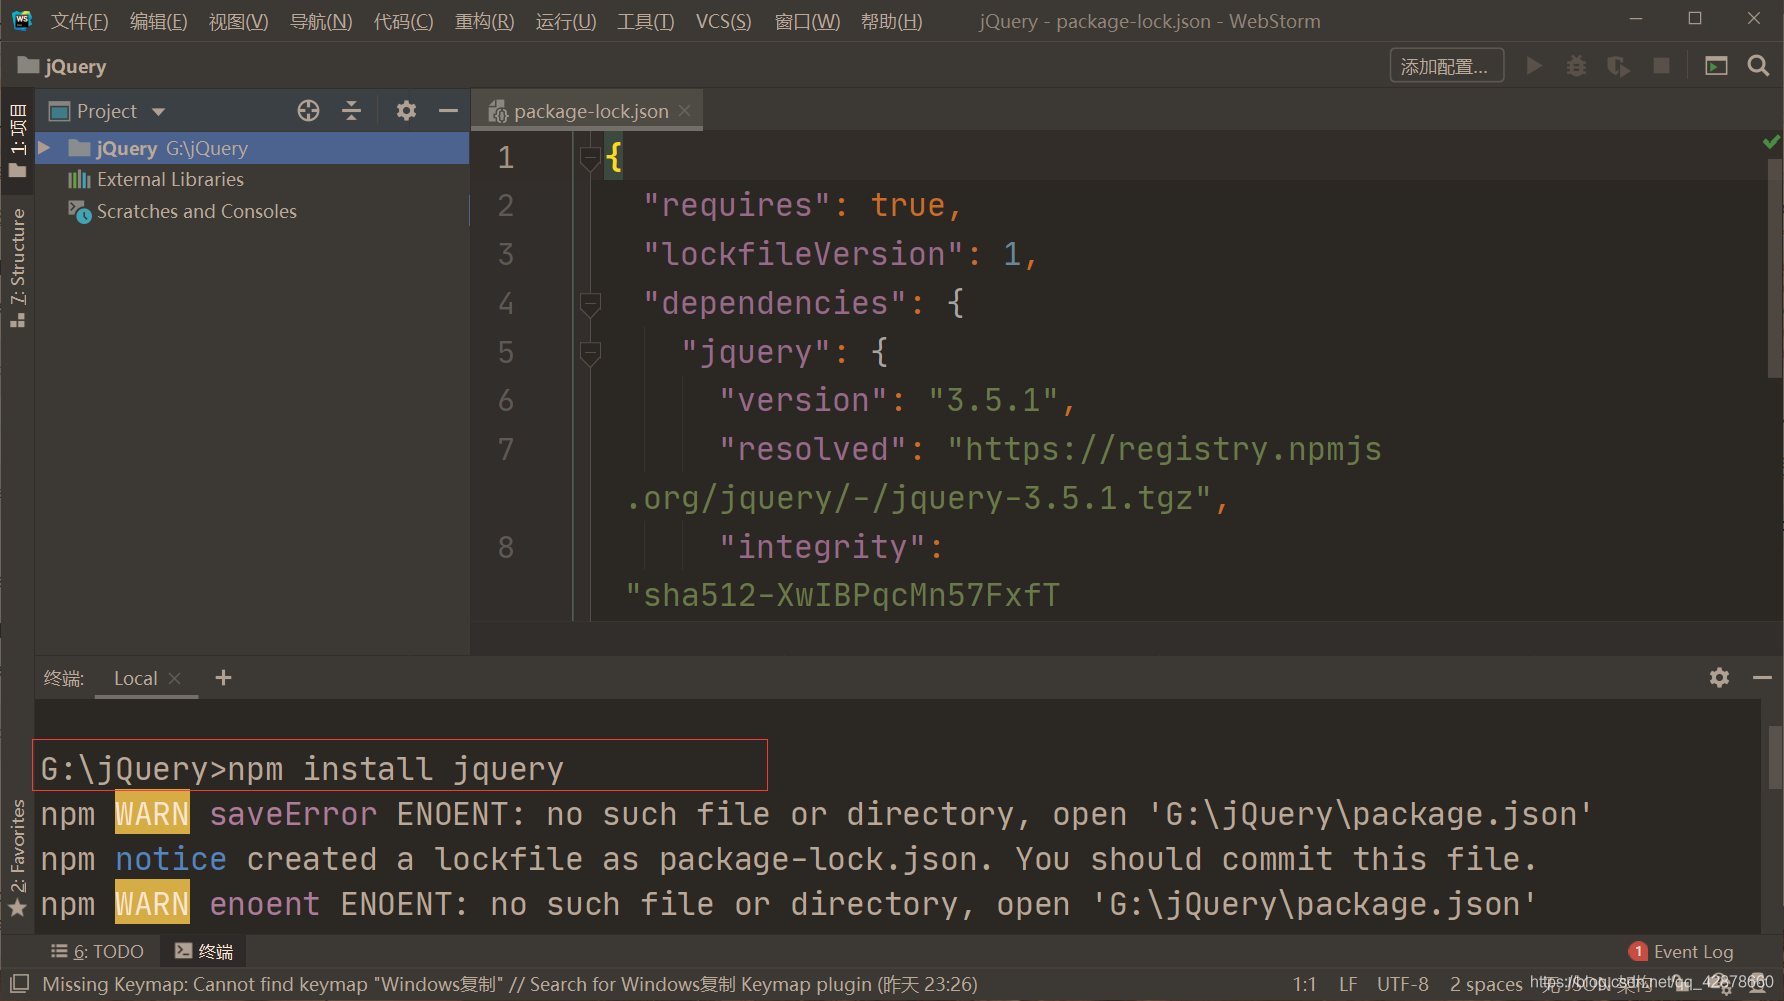This screenshot has height=1001, width=1784.
Task: Toggle the Z: Structure side tool window
Action: tap(17, 267)
